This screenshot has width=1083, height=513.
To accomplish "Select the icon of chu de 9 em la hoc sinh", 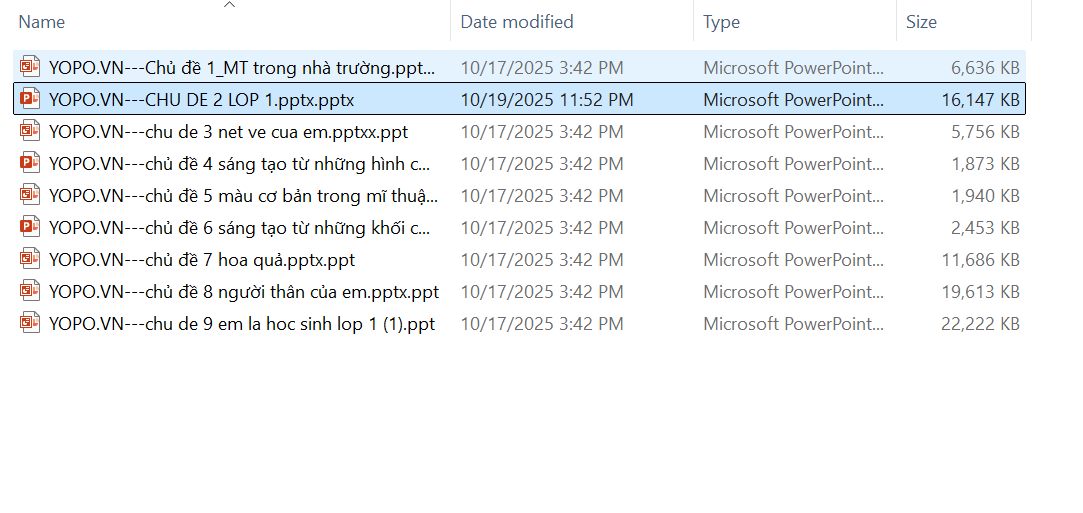I will point(30,324).
